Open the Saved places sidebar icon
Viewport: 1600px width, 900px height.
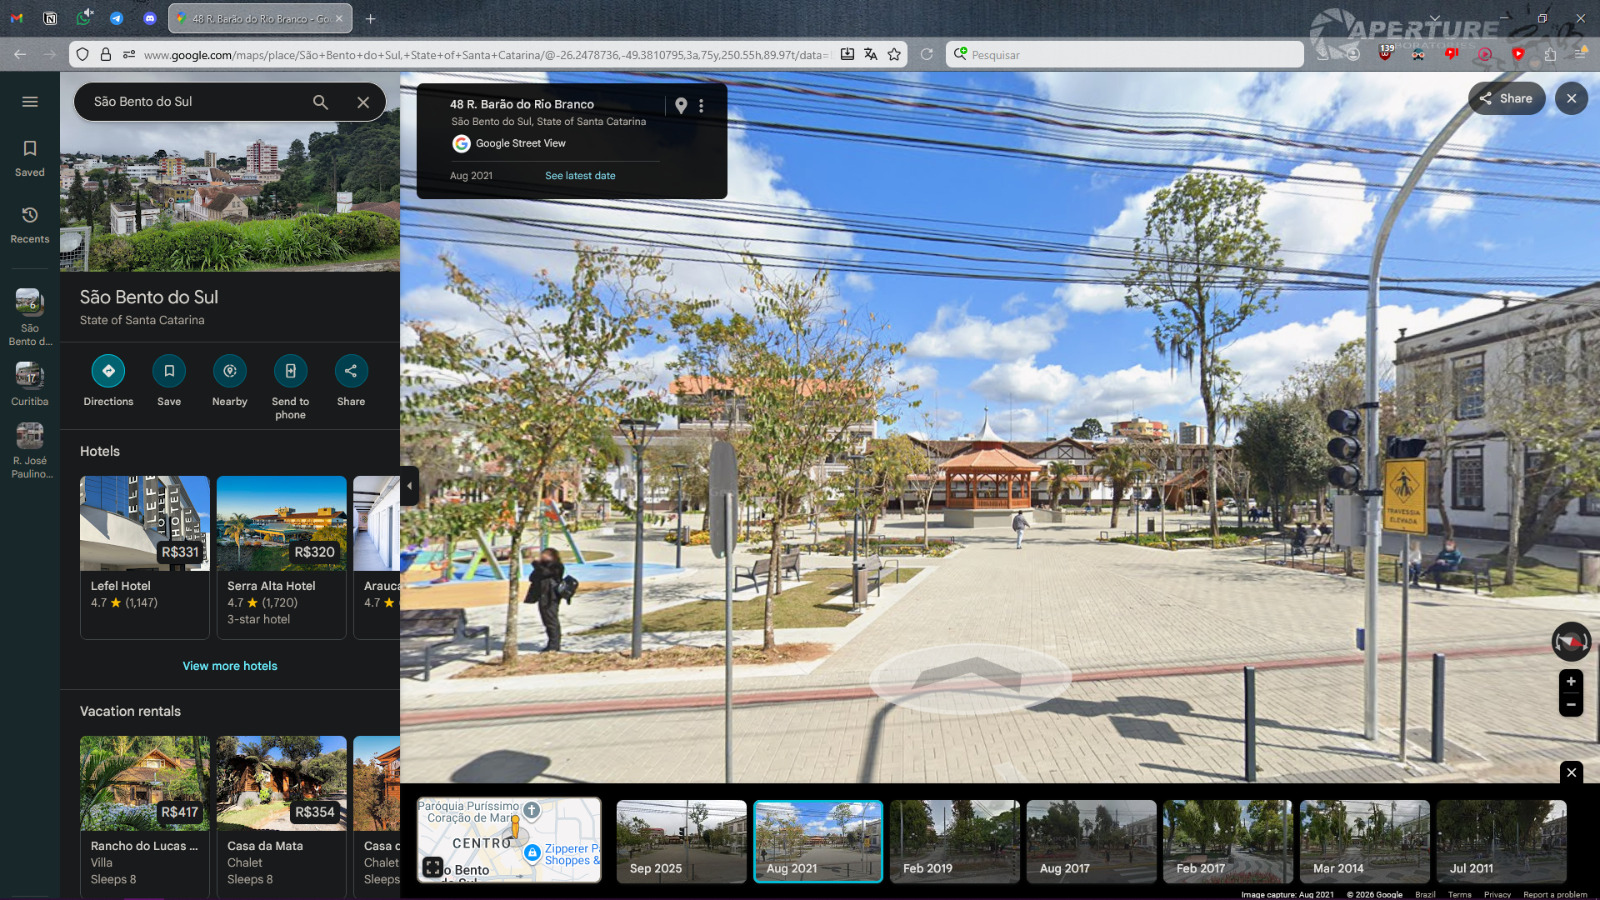pyautogui.click(x=30, y=158)
